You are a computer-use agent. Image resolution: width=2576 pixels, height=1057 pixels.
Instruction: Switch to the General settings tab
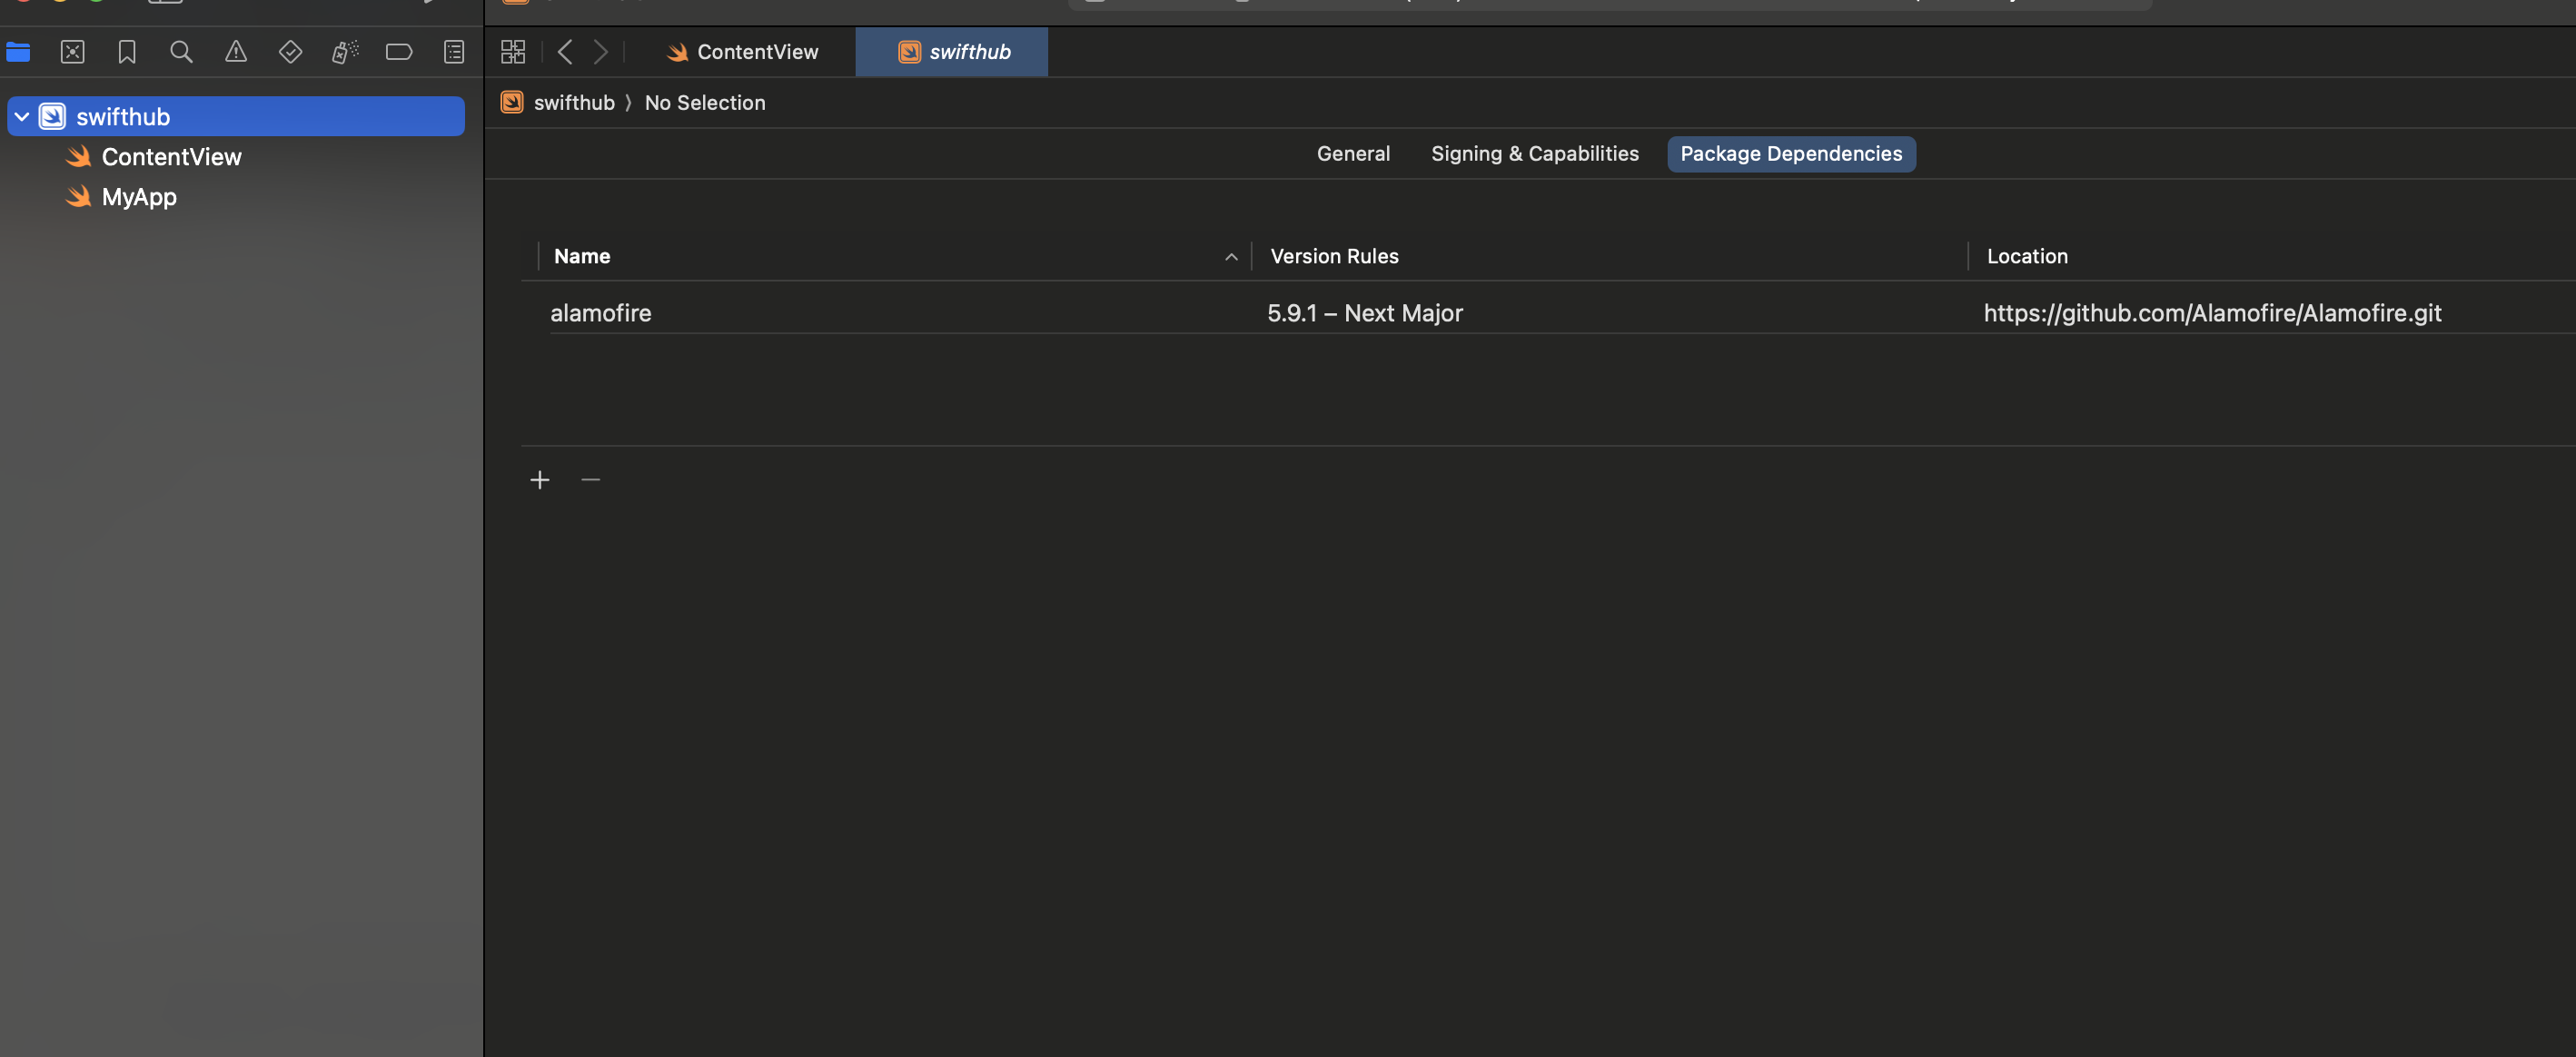click(x=1353, y=153)
